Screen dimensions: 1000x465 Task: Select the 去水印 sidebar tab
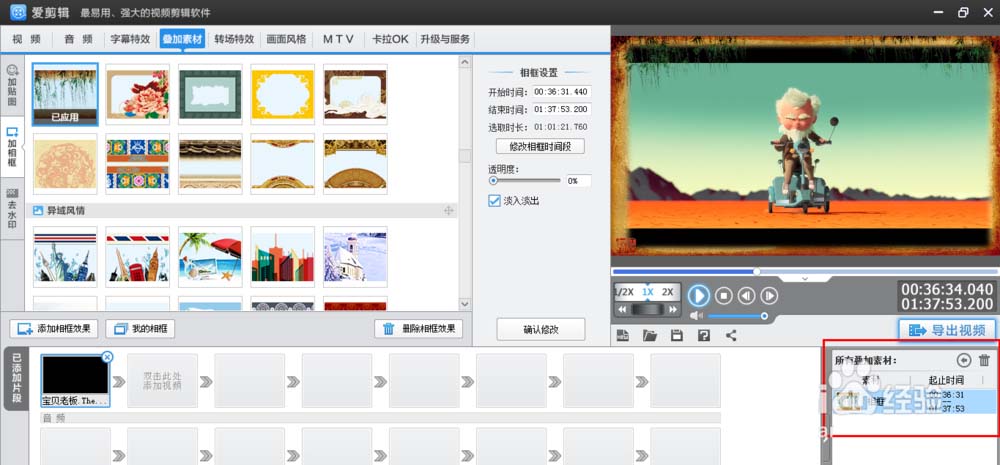12,209
